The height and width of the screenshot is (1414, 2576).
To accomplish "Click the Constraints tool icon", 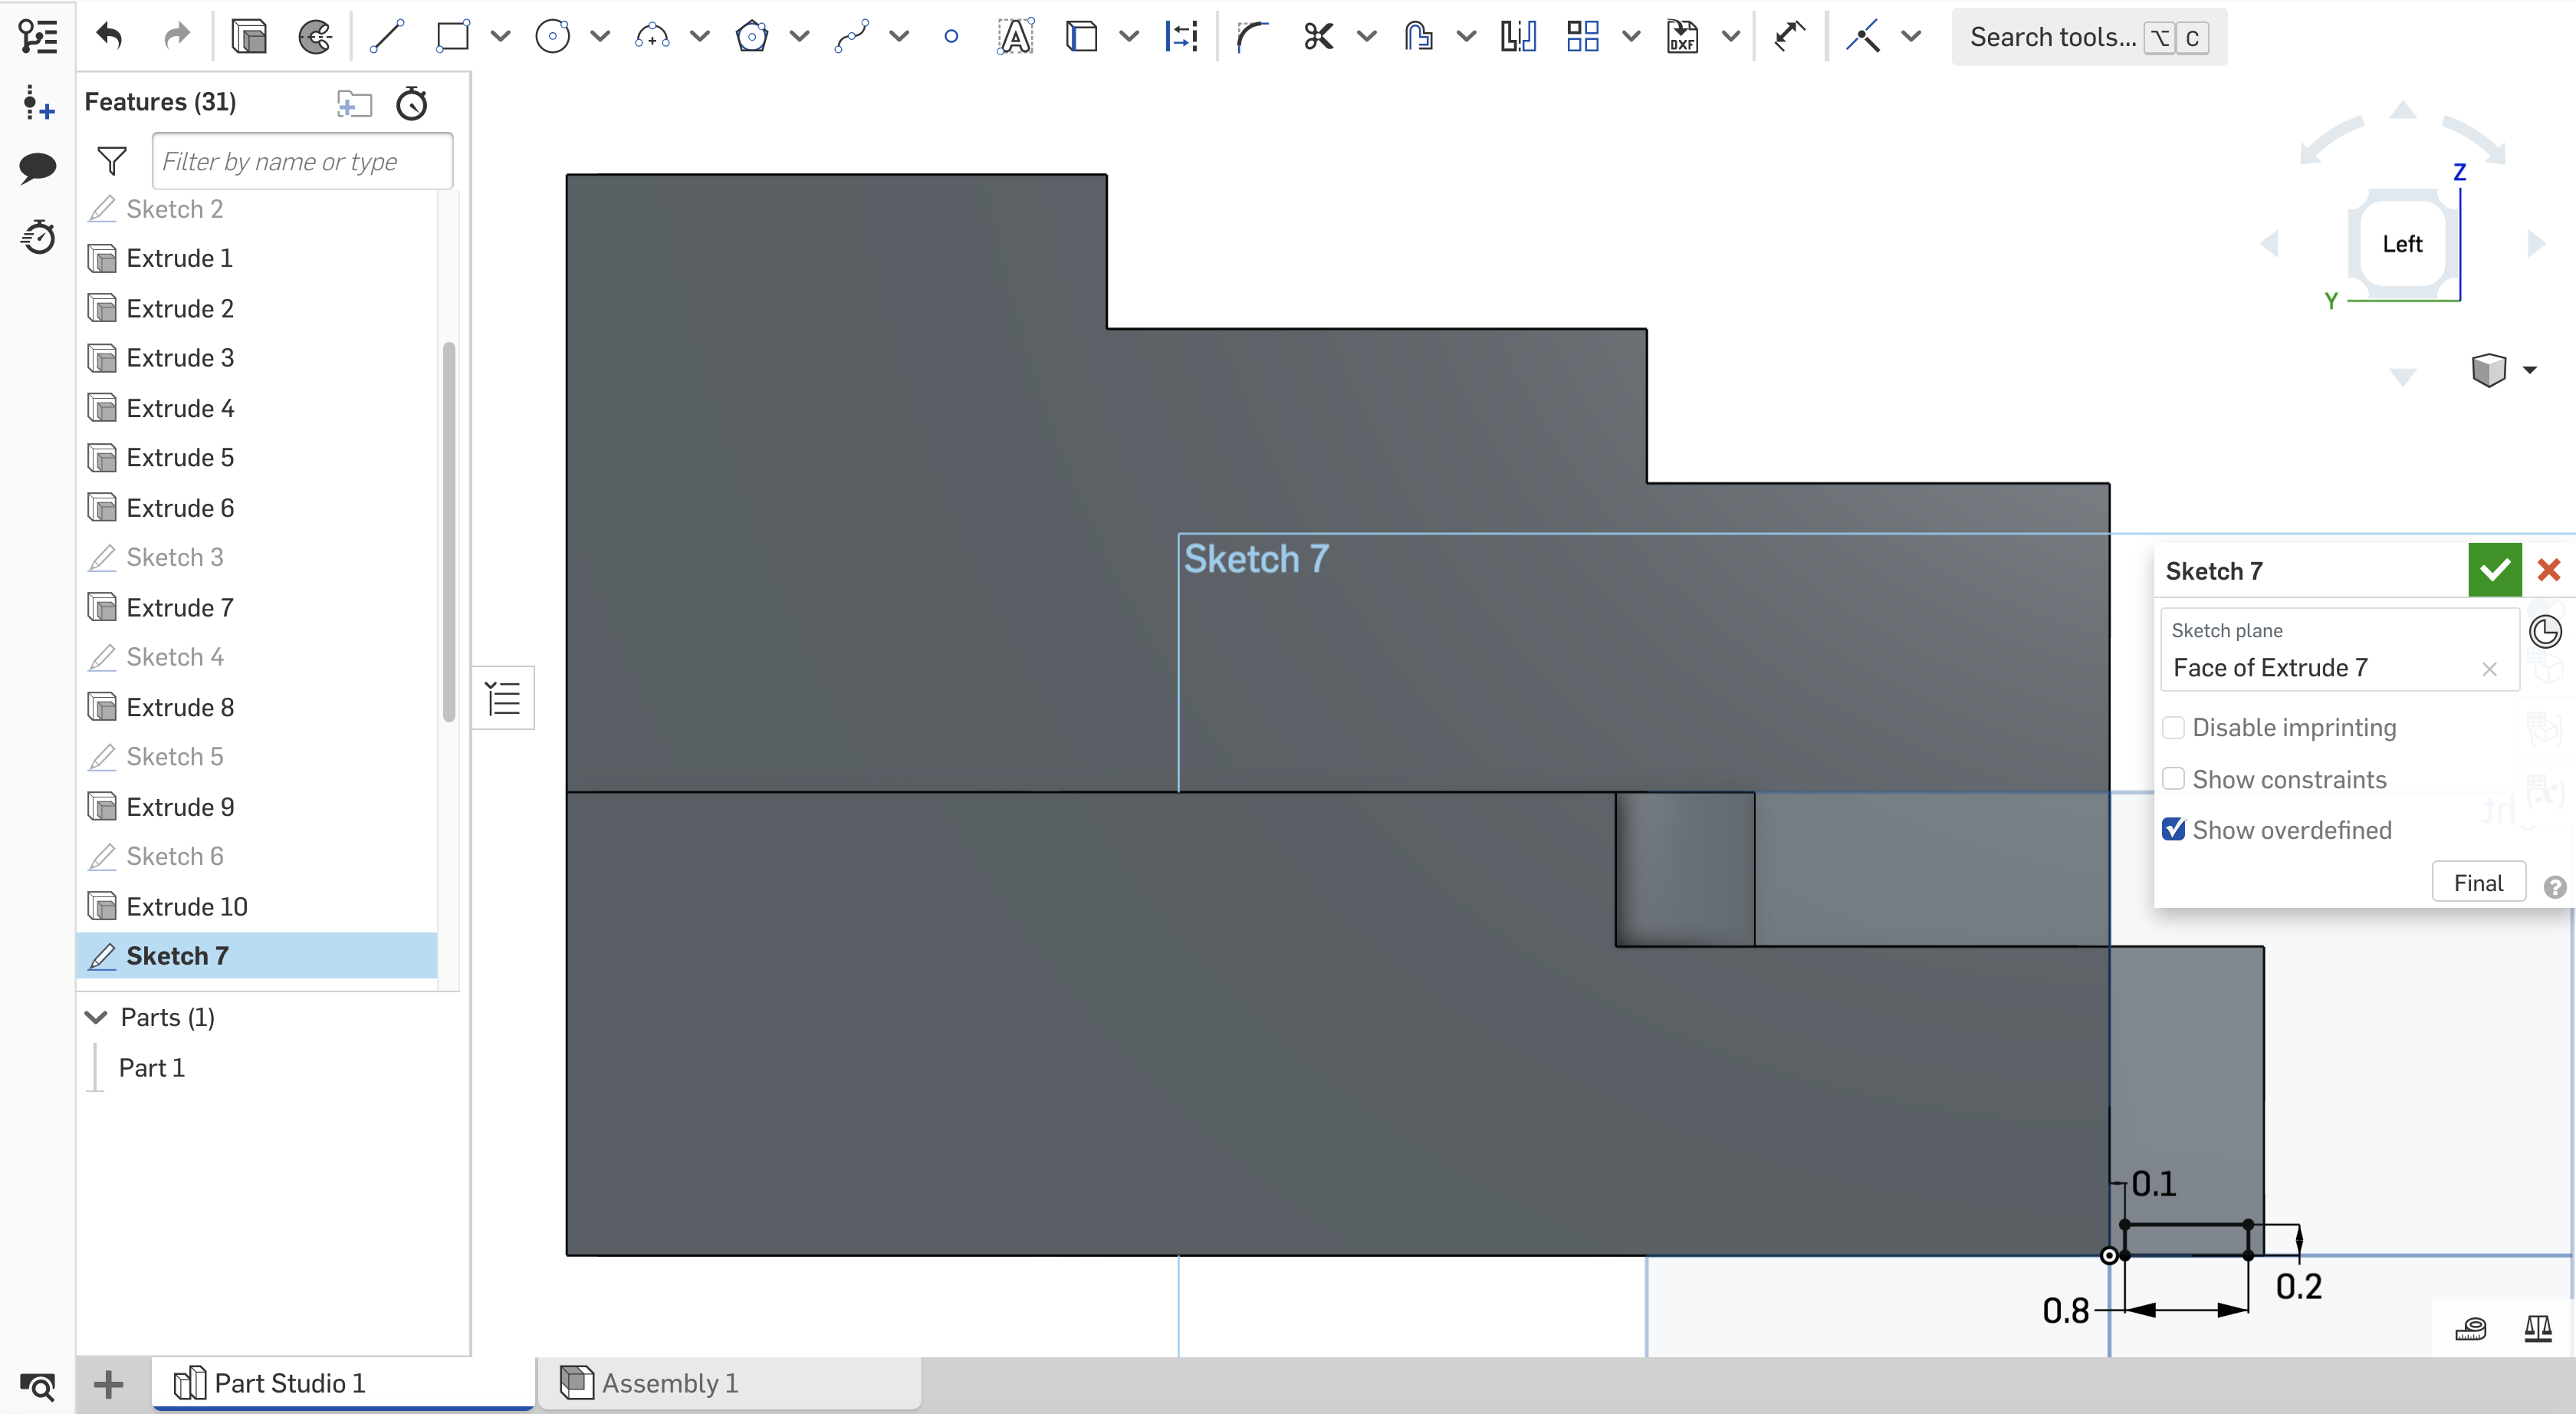I will (1861, 37).
